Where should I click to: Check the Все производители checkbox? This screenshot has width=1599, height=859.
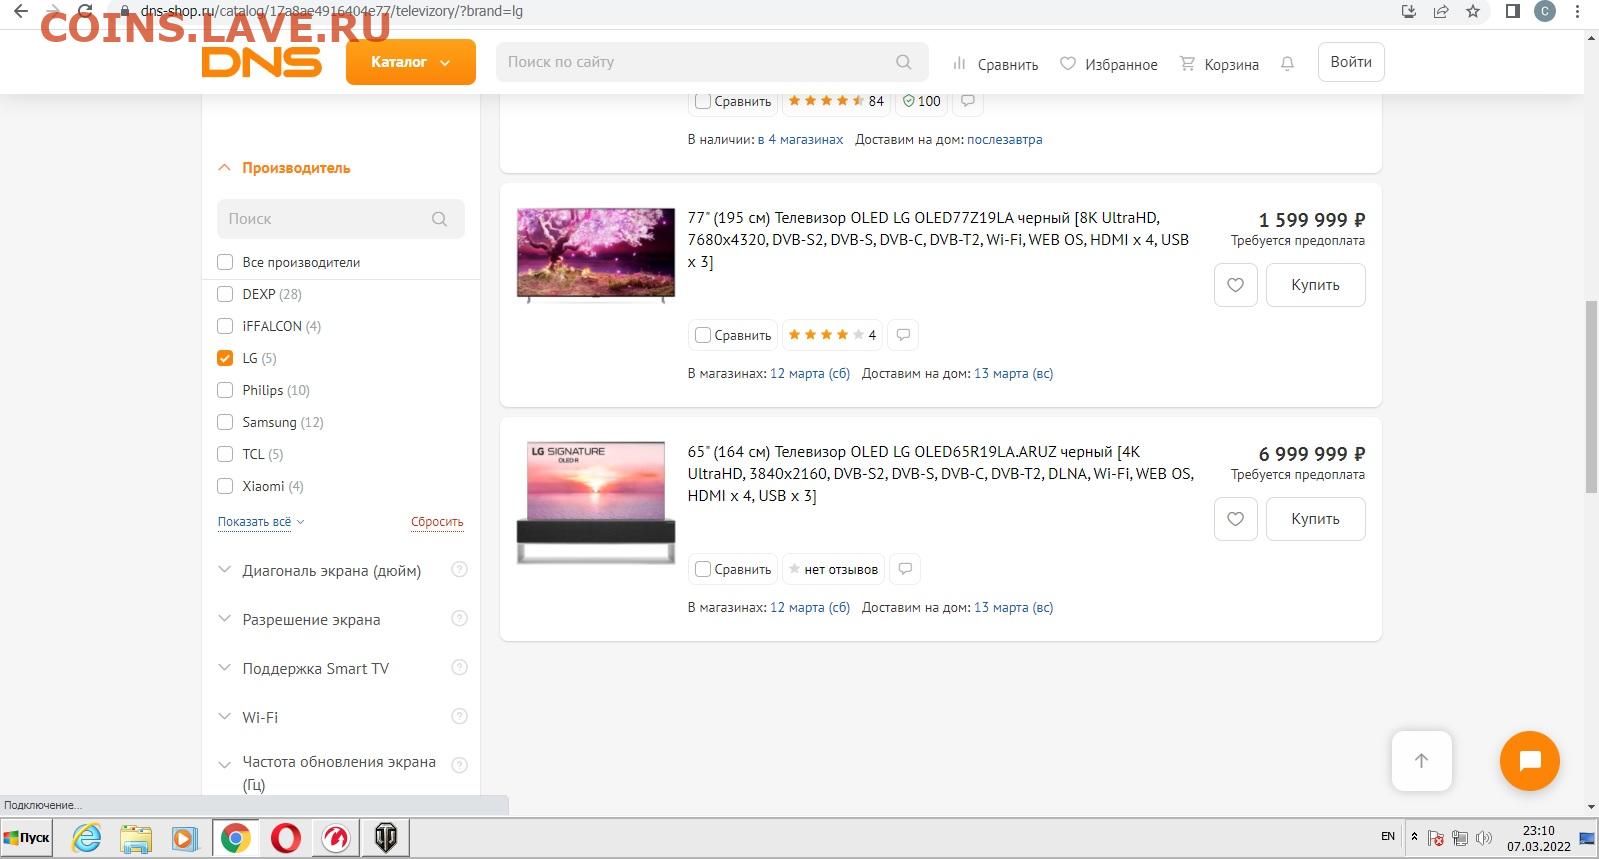(225, 262)
